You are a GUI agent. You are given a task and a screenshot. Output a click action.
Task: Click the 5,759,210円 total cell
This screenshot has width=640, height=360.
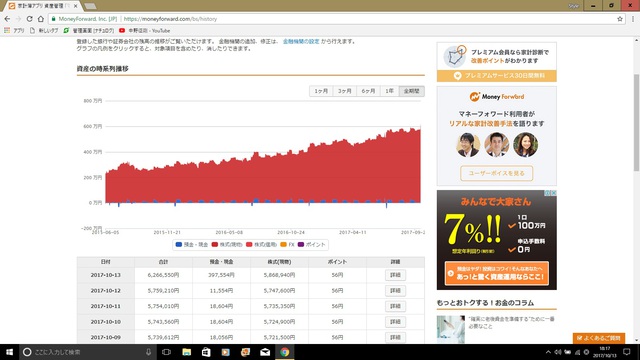point(163,291)
